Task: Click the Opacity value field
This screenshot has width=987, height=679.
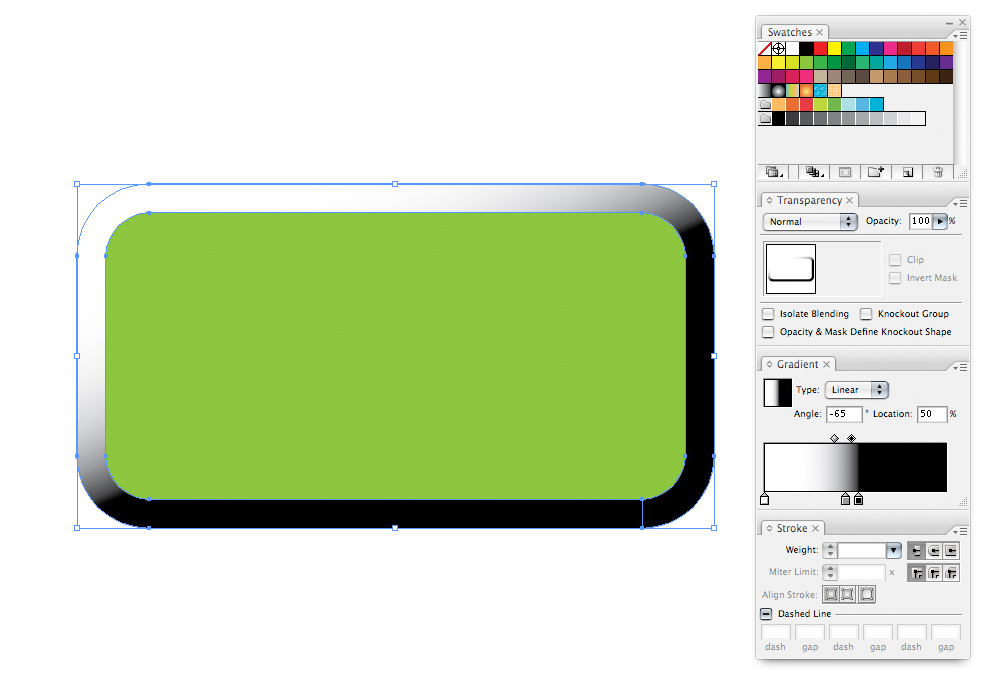Action: pos(920,221)
